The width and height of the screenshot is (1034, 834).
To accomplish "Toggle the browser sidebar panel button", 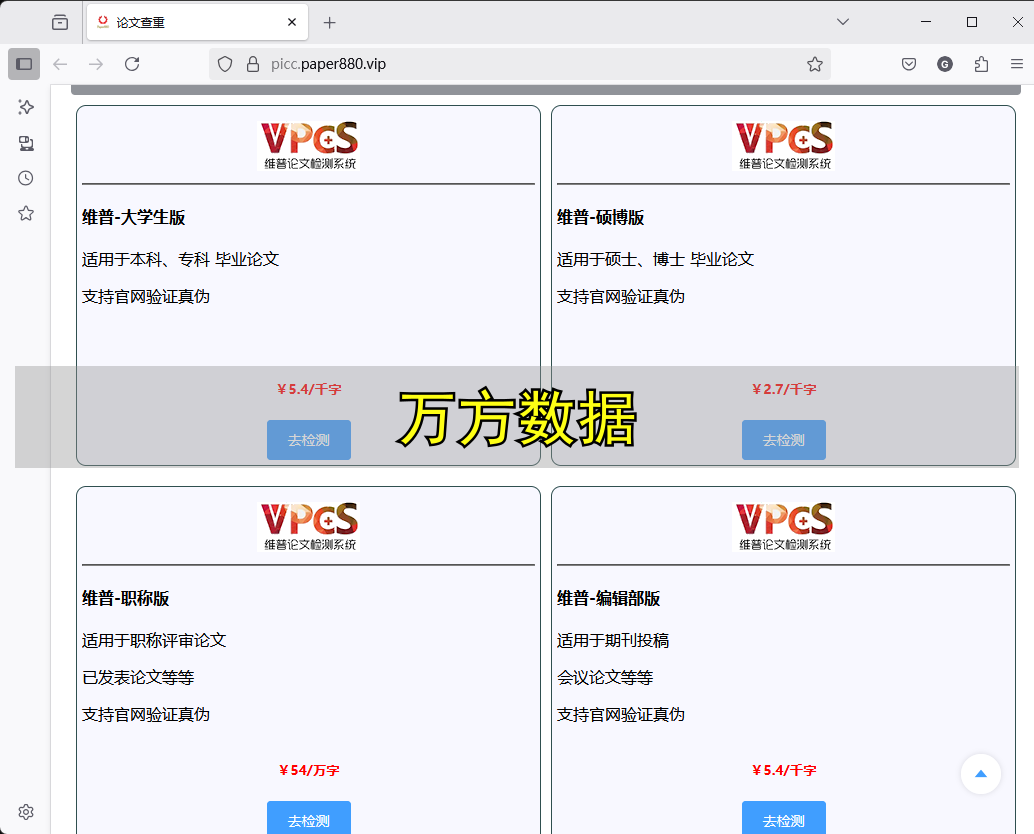I will pos(24,64).
